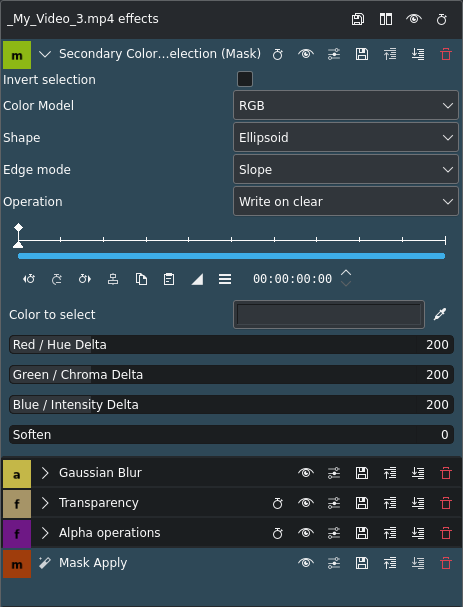Open presets for Gaussian Blur
The image size is (463, 607).
pos(334,473)
